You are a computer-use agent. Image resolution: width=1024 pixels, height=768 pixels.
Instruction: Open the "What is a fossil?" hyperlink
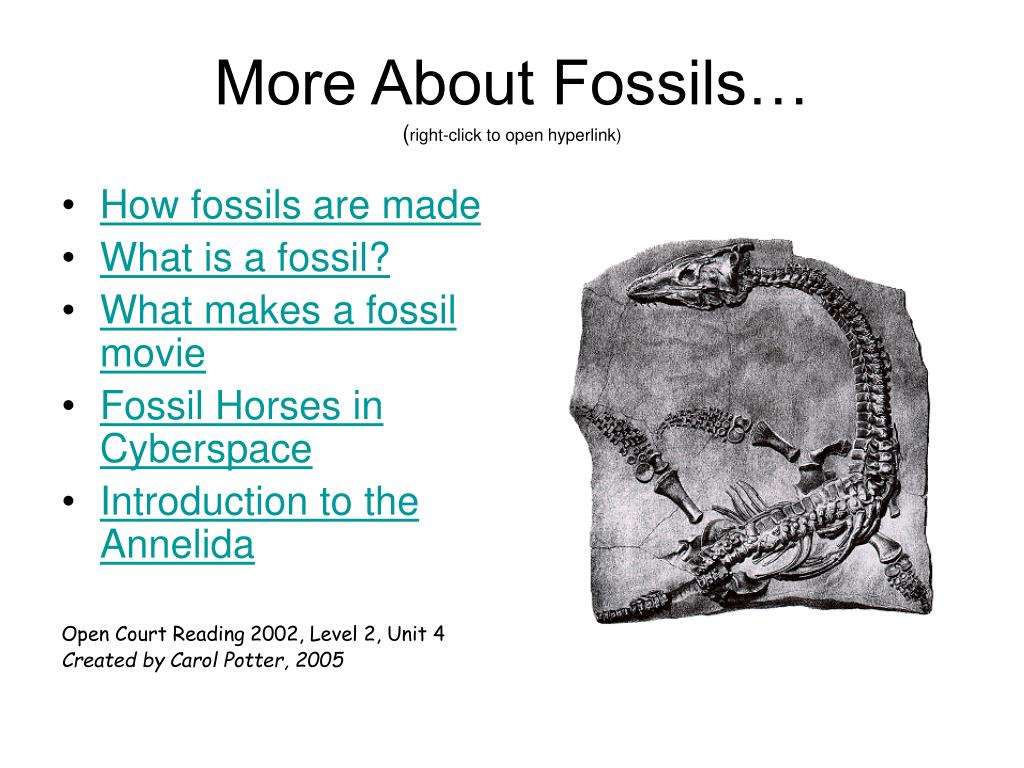point(245,257)
